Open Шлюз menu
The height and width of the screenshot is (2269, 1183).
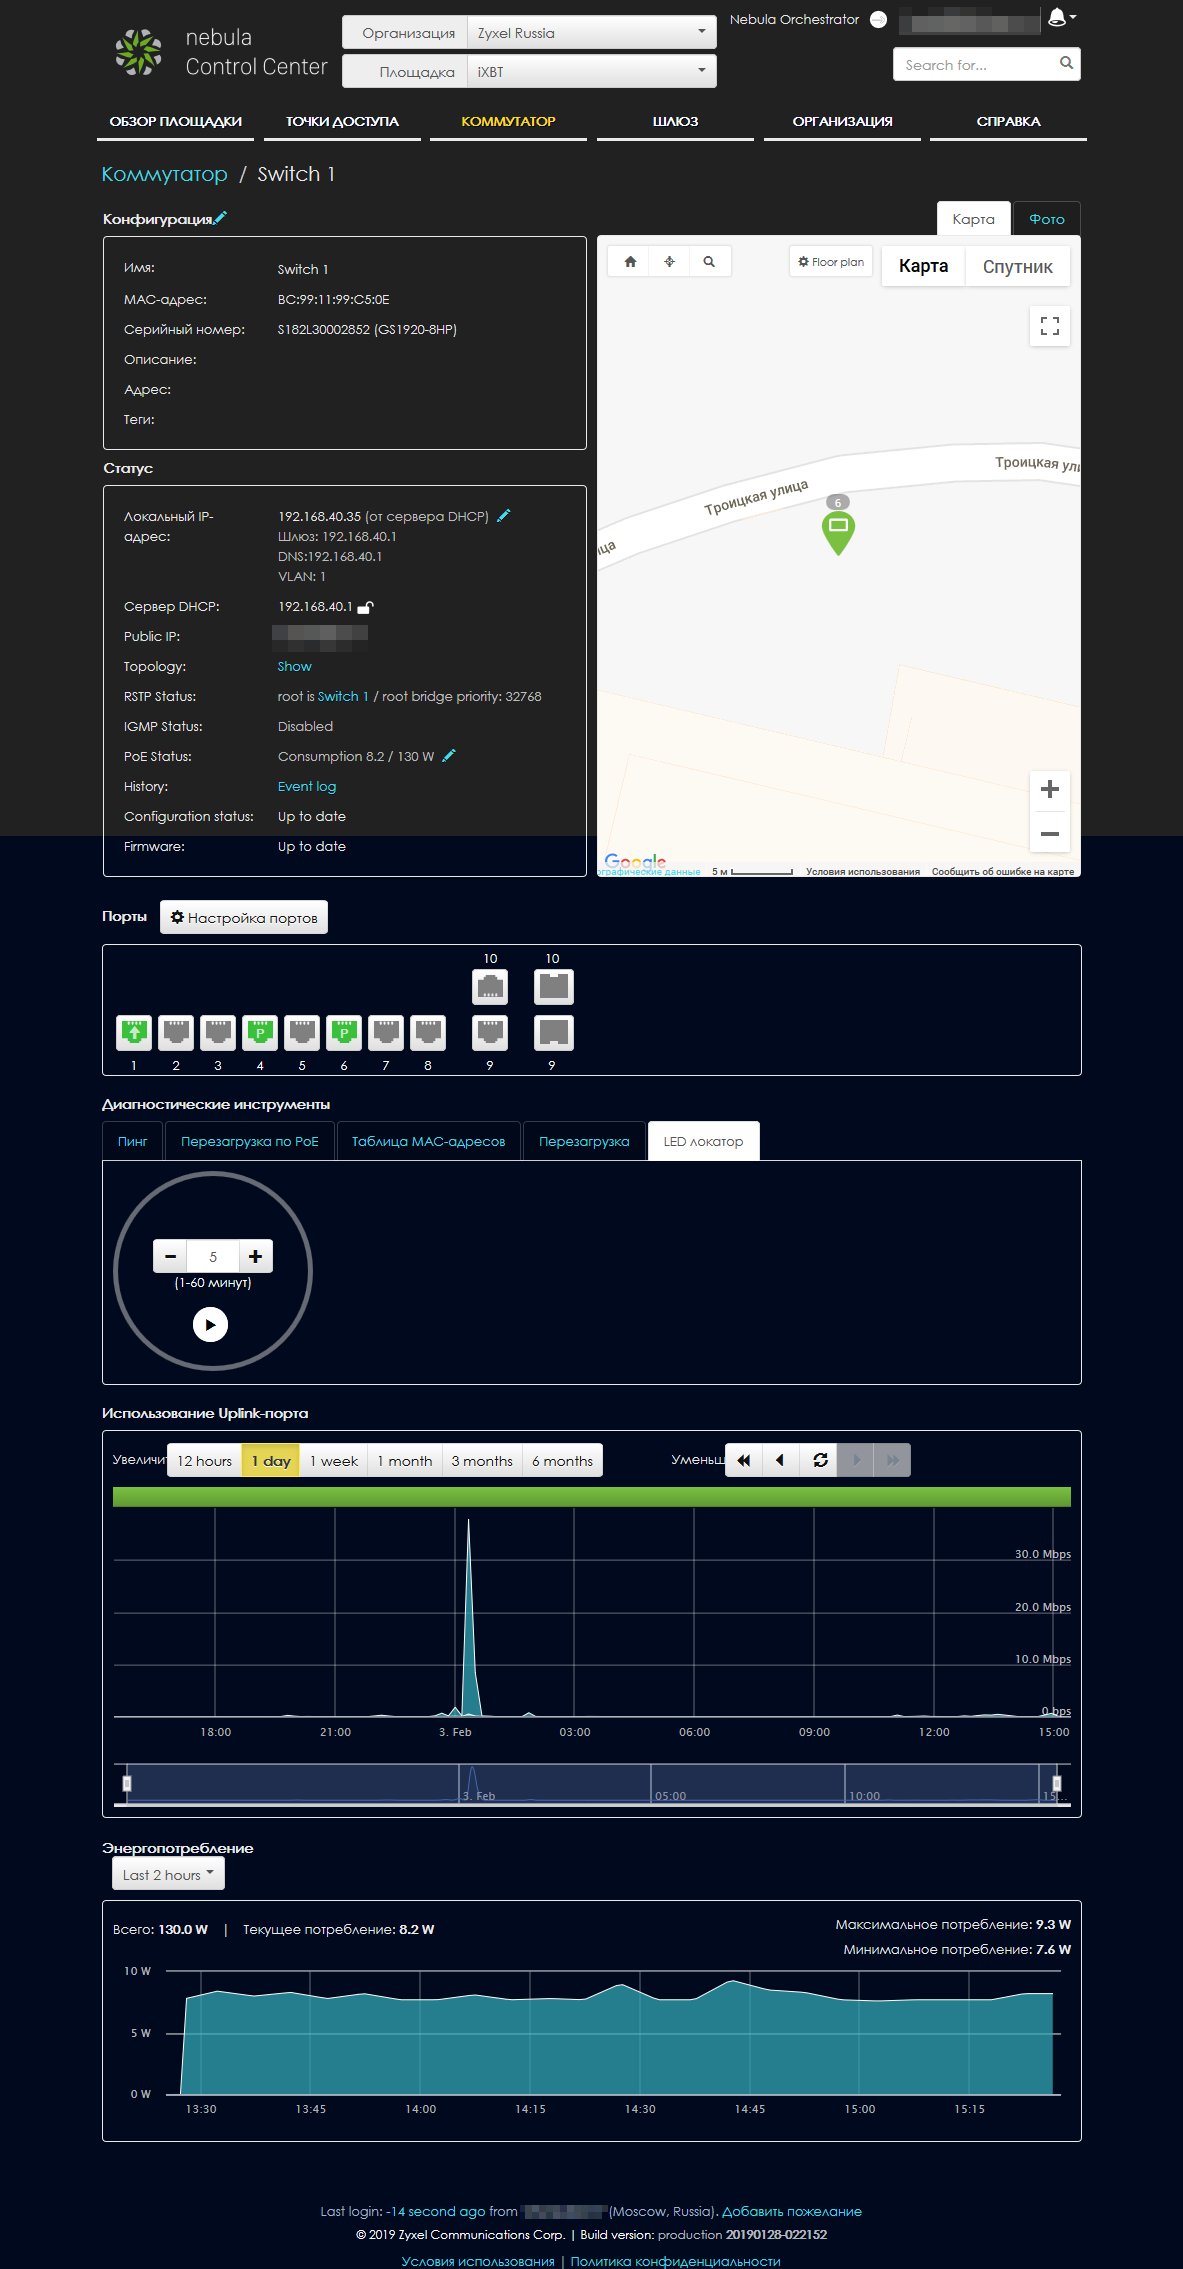(675, 122)
